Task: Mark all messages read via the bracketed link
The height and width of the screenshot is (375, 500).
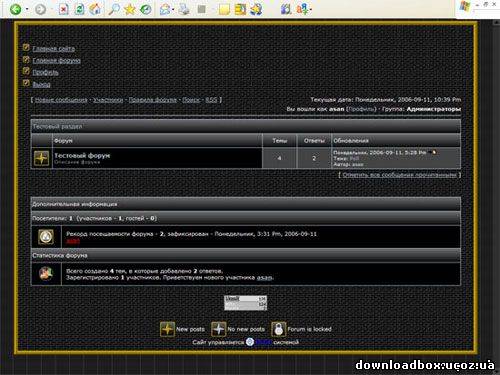Action: click(400, 175)
